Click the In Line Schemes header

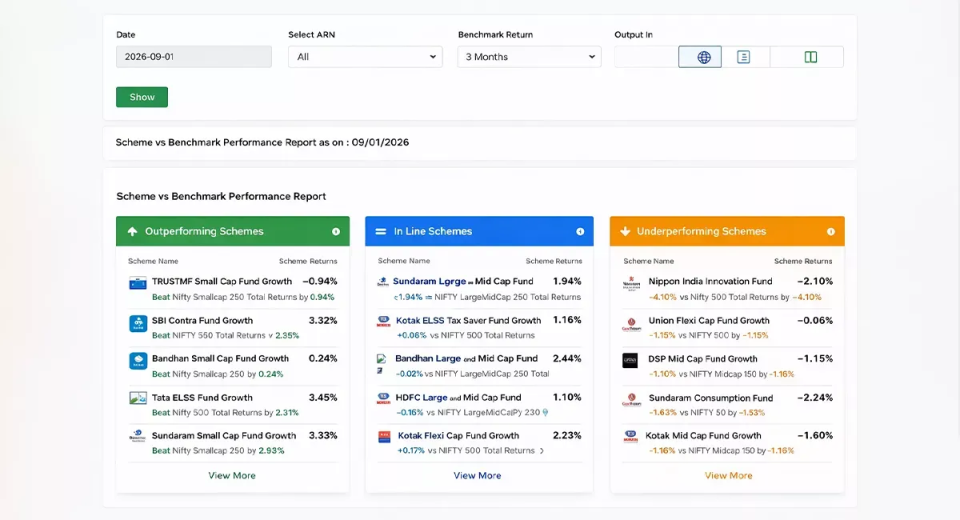[x=479, y=231]
